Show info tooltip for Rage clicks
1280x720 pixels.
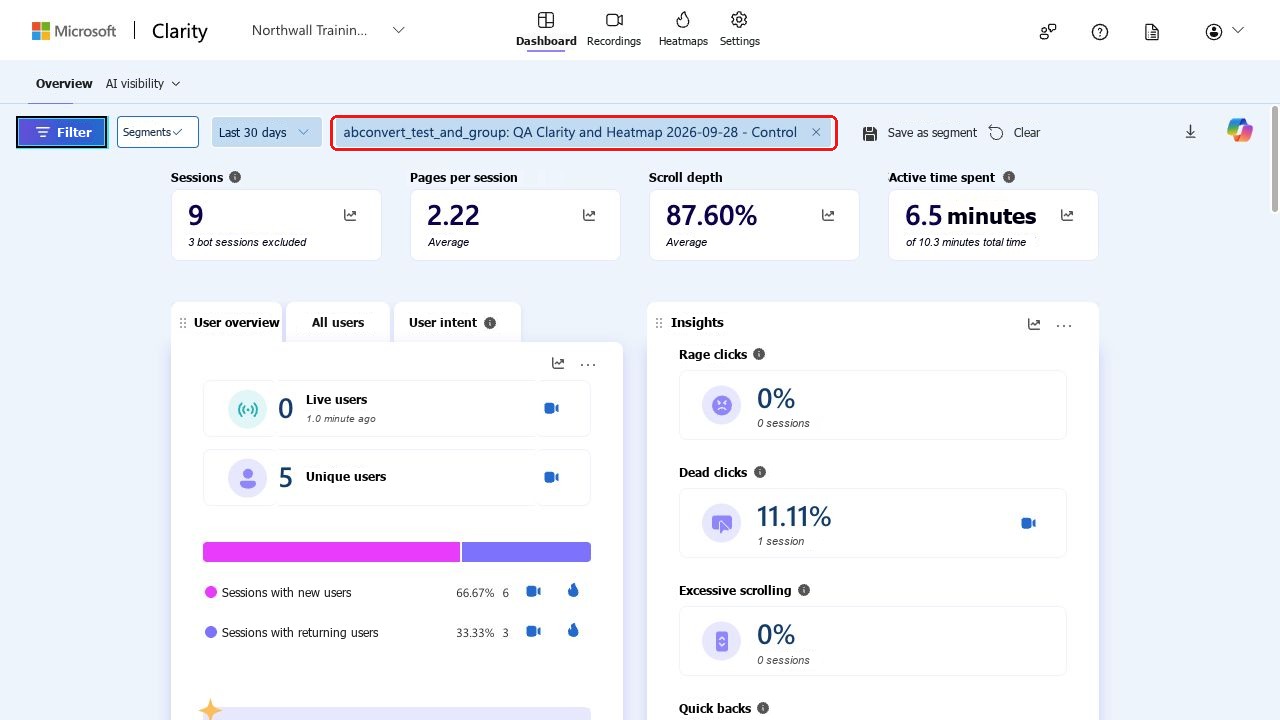point(759,354)
